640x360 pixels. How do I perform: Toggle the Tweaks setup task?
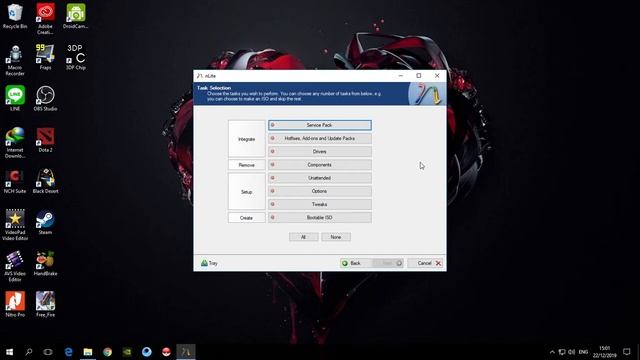320,204
